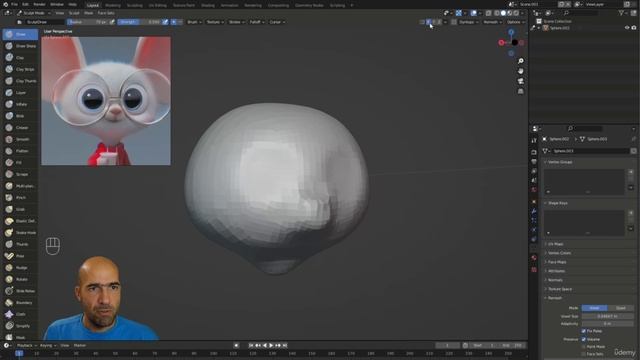Select the Rotate brush

(x=20, y=279)
